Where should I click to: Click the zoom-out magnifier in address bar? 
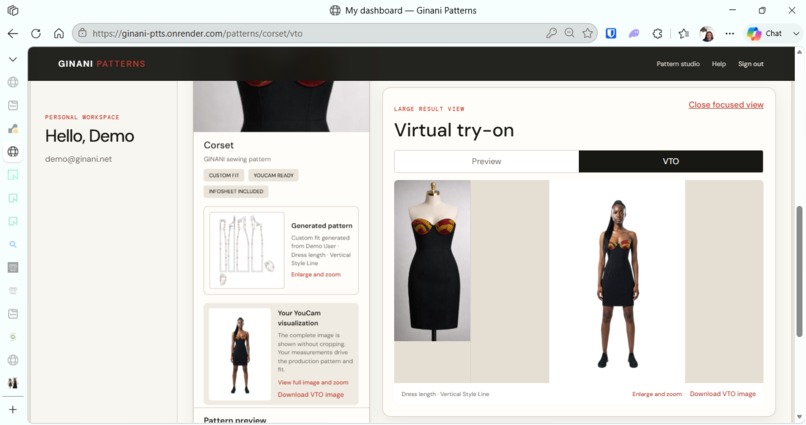(x=569, y=33)
